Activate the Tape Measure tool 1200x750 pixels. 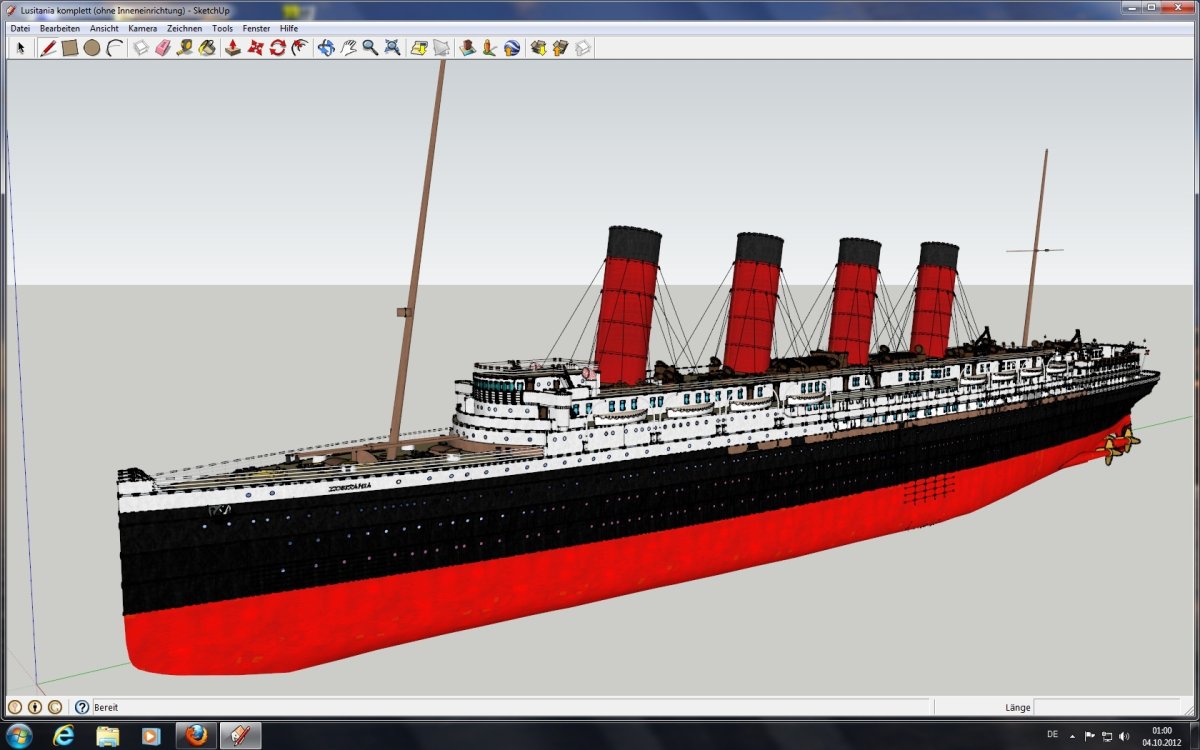(185, 48)
